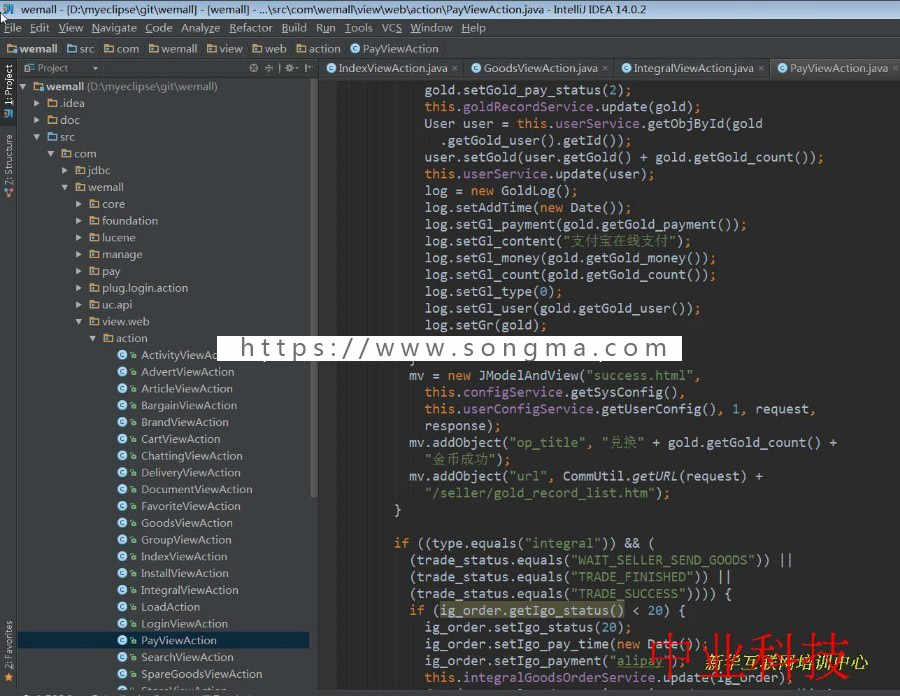Click the Scroll from Source icon in Project panel
Viewport: 900px width, 696px height.
pyautogui.click(x=254, y=68)
